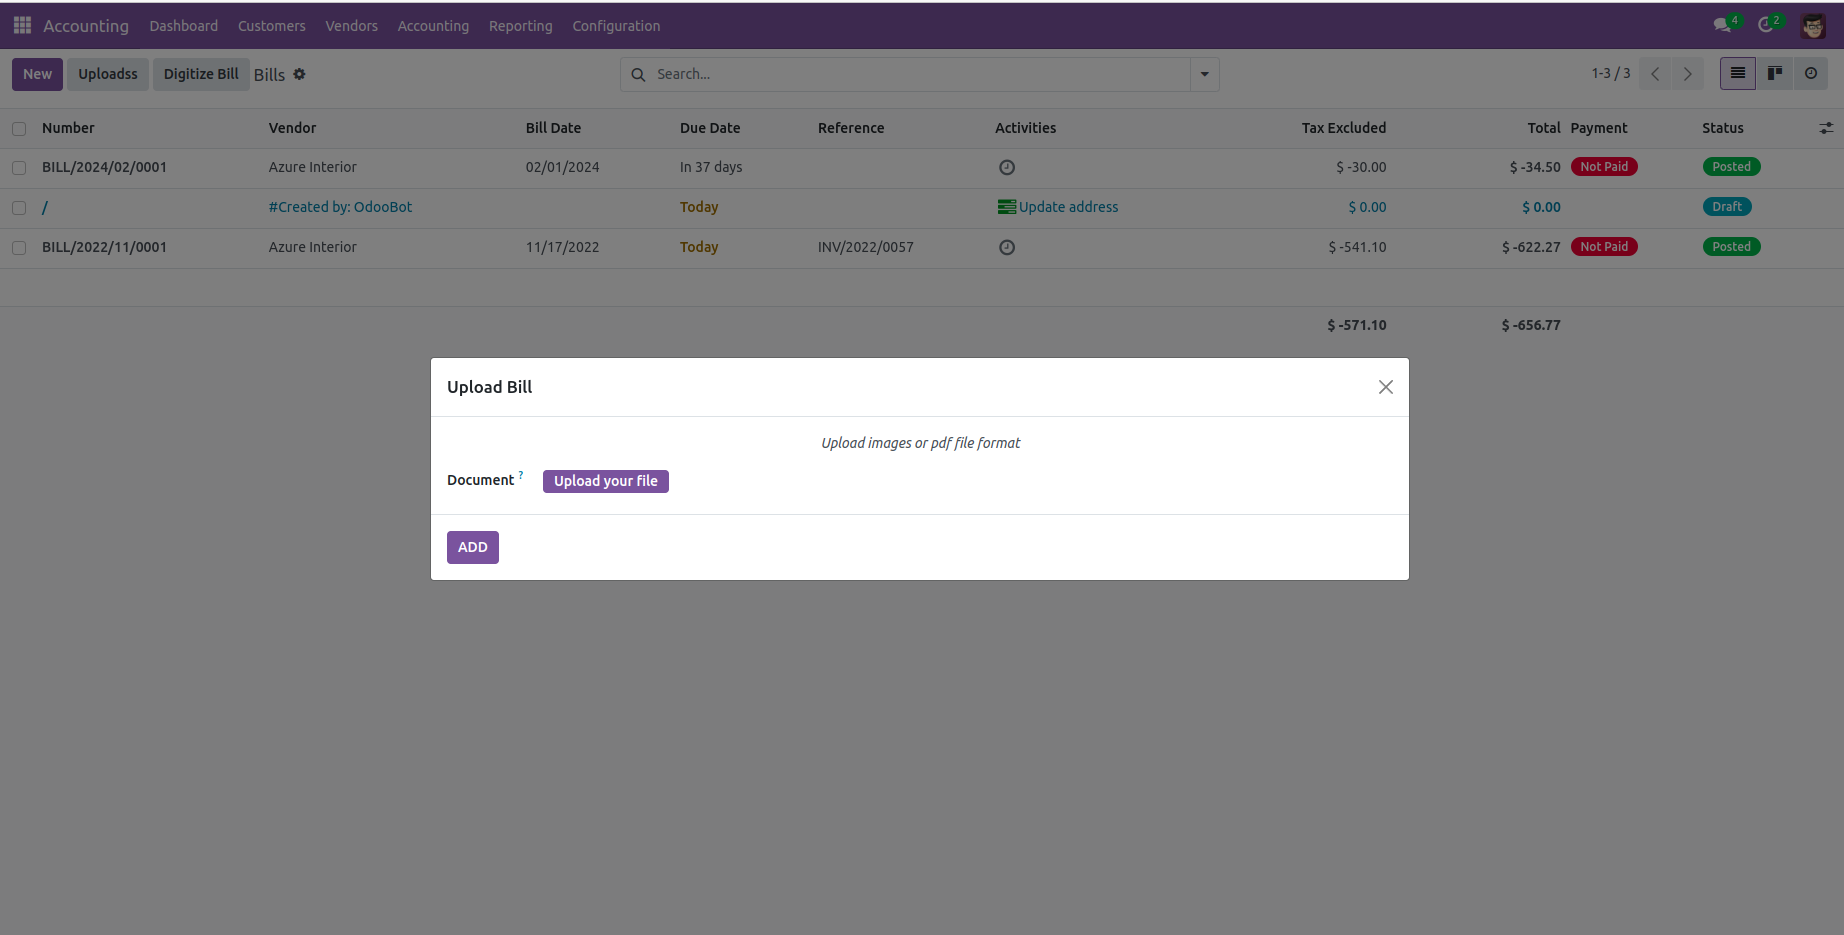Click activity clock for BILL/2022/11/0001
Screen dimensions: 1844x935
[1007, 248]
